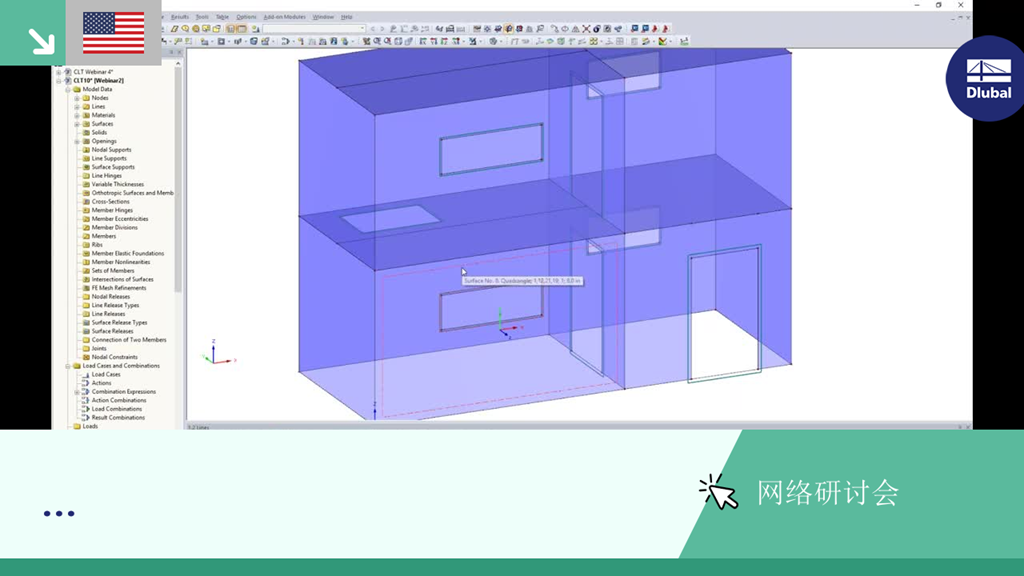Select Connection of Two Members item
Image resolution: width=1024 pixels, height=576 pixels.
click(129, 340)
